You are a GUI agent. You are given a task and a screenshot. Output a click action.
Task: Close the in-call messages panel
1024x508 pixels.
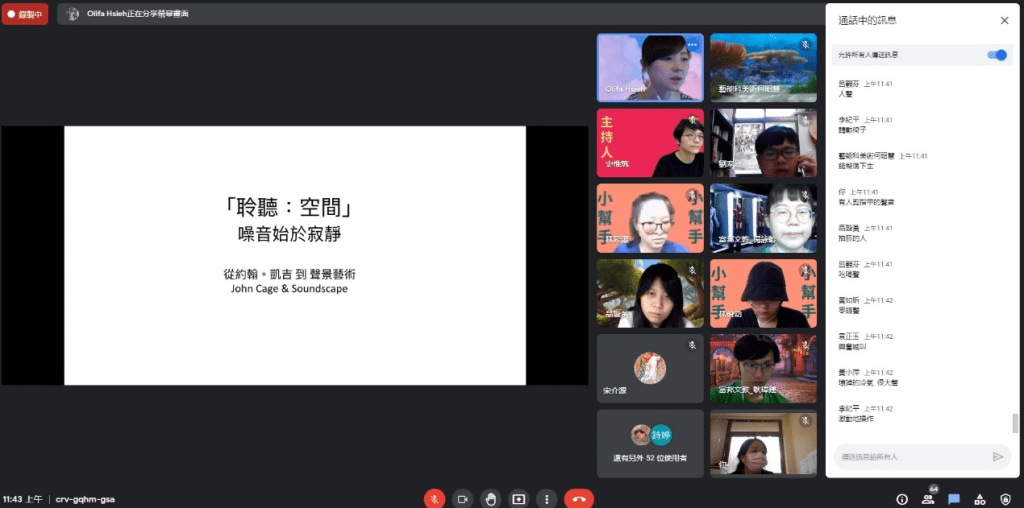pos(1004,20)
